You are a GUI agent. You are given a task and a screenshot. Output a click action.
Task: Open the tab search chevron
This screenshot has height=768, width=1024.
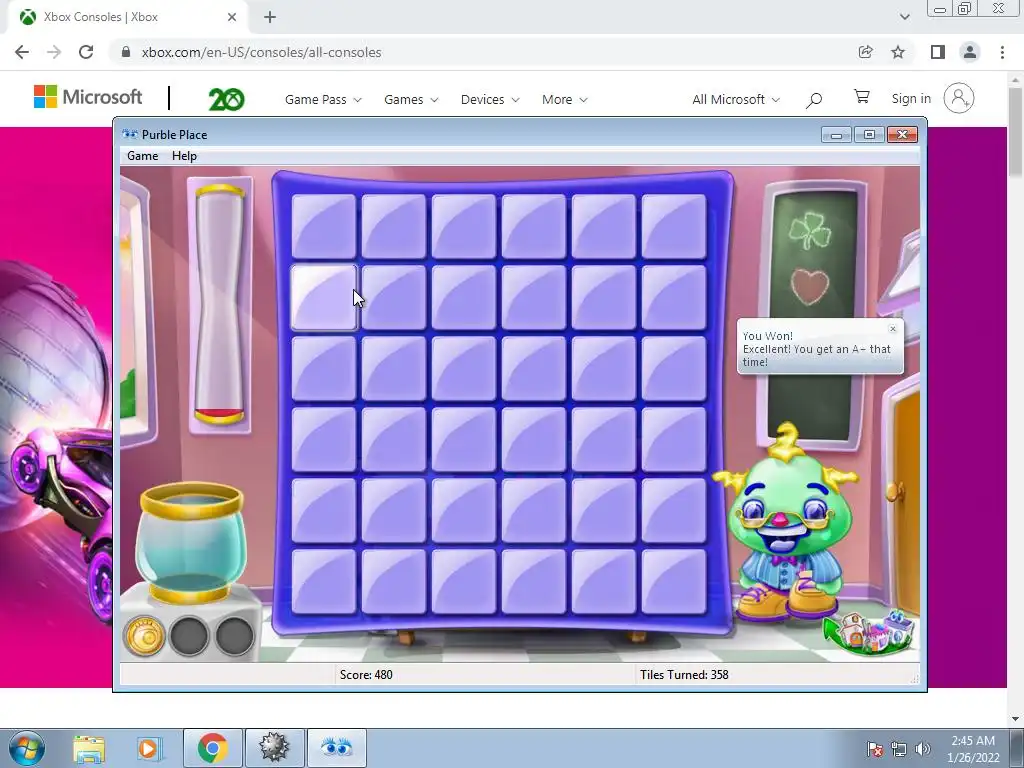click(x=904, y=17)
